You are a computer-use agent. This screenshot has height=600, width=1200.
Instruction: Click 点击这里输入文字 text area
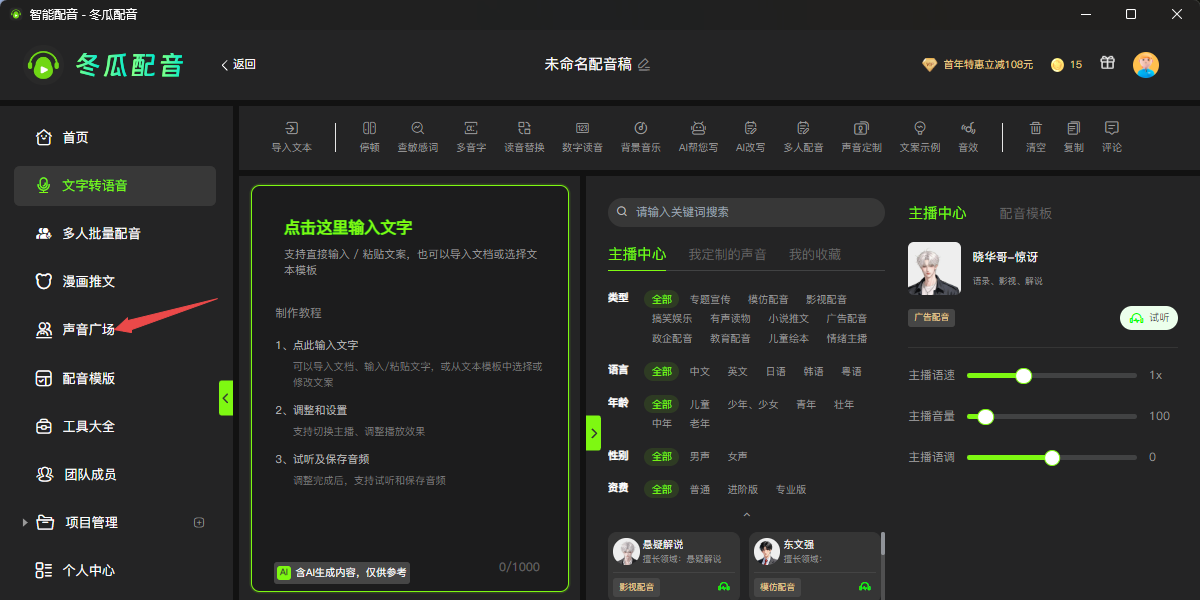click(347, 227)
